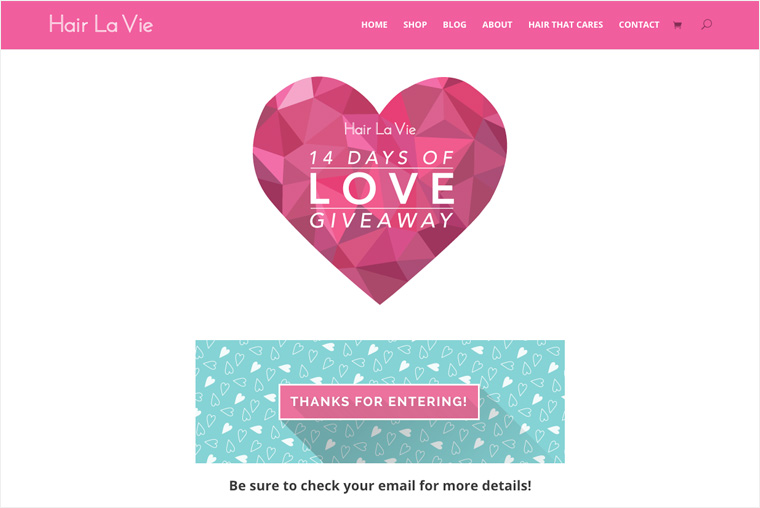Image resolution: width=760 pixels, height=508 pixels.
Task: Click the 14 DAYS OF heading text
Action: coord(381,158)
